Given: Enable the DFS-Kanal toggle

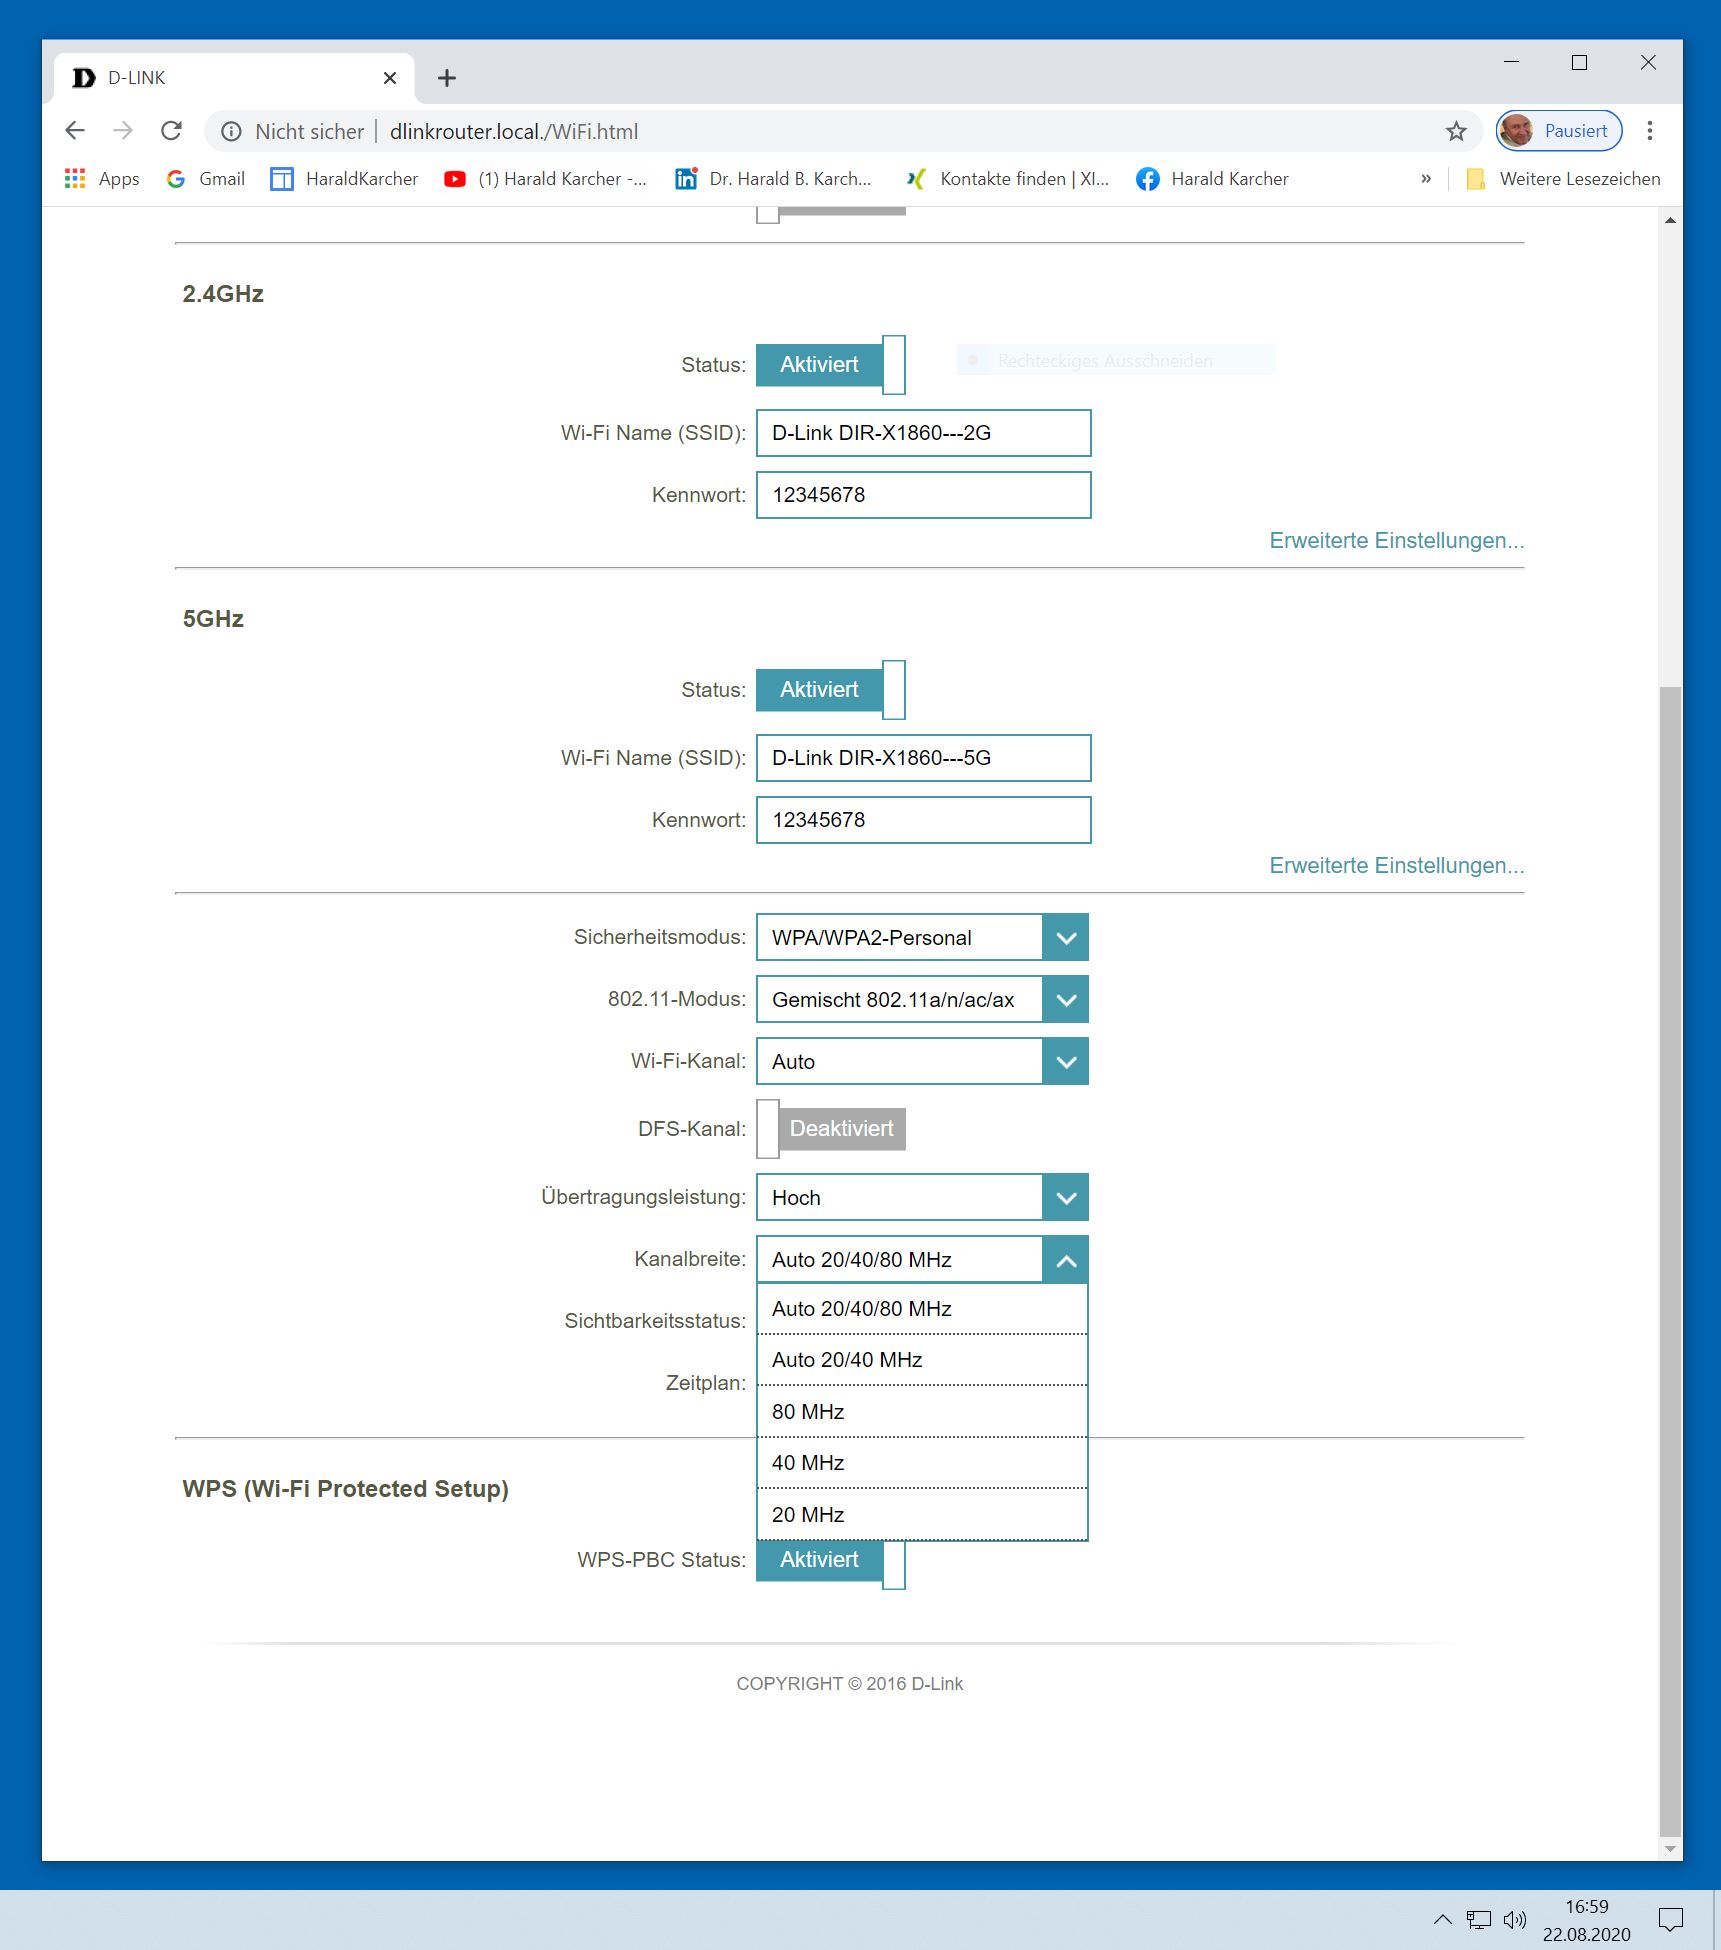Looking at the screenshot, I should pos(831,1129).
